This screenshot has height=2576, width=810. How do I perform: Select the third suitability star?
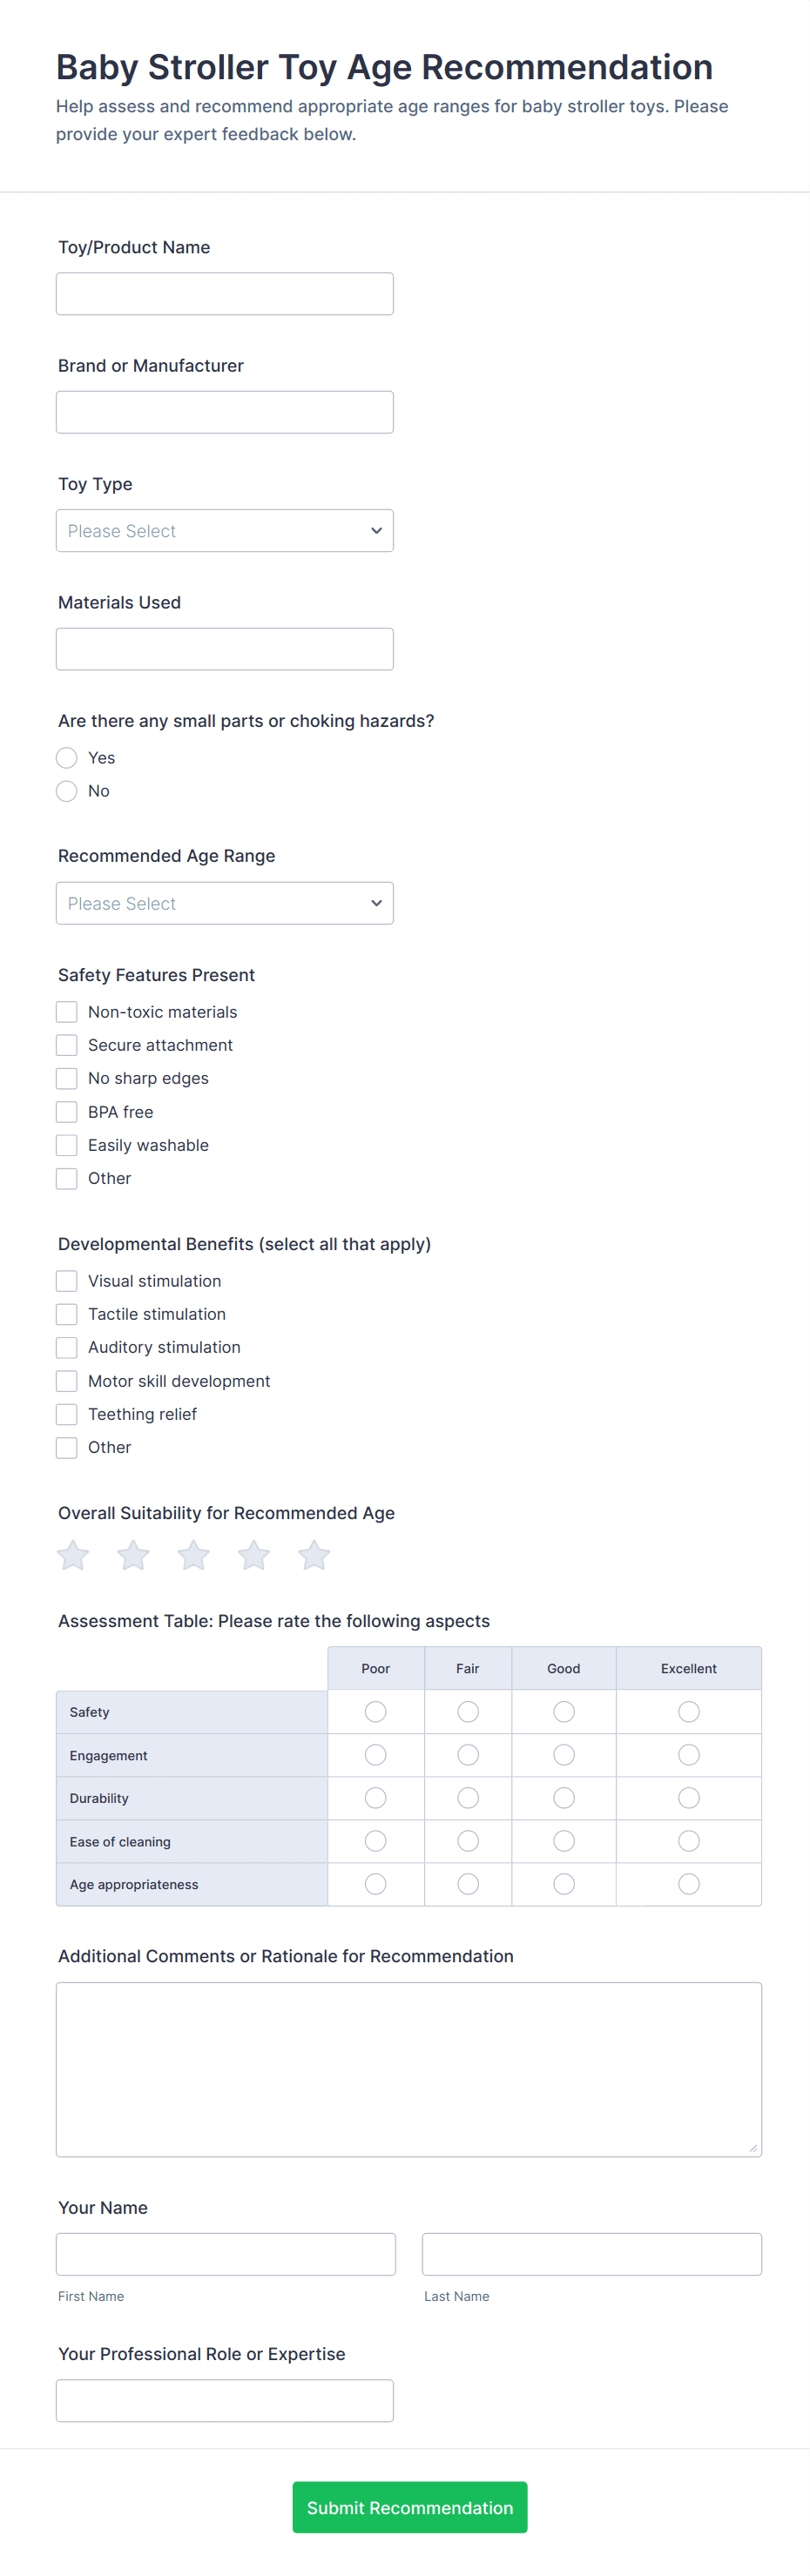pos(193,1555)
